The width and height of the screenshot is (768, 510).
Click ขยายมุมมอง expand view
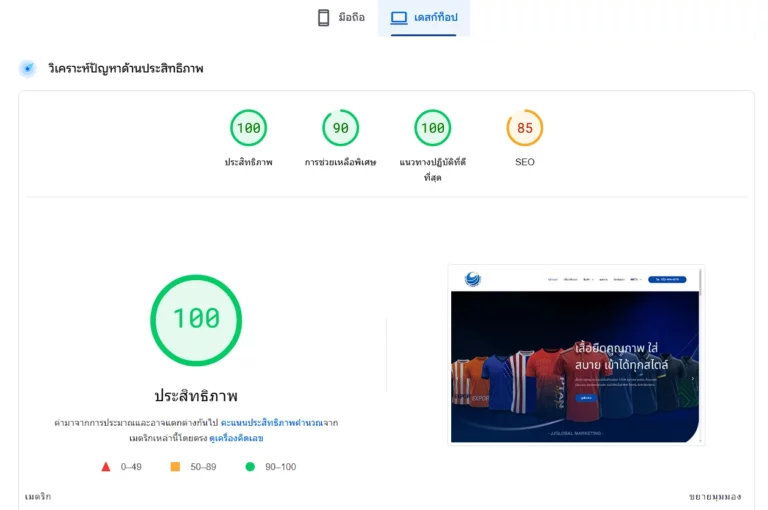coord(715,497)
